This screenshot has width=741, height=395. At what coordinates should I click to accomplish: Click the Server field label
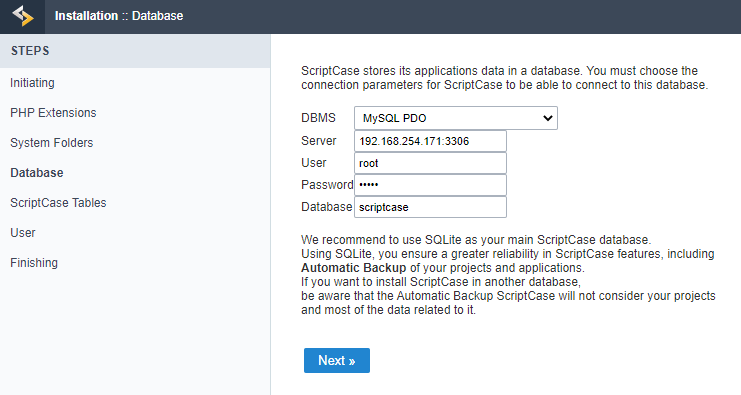tap(319, 141)
